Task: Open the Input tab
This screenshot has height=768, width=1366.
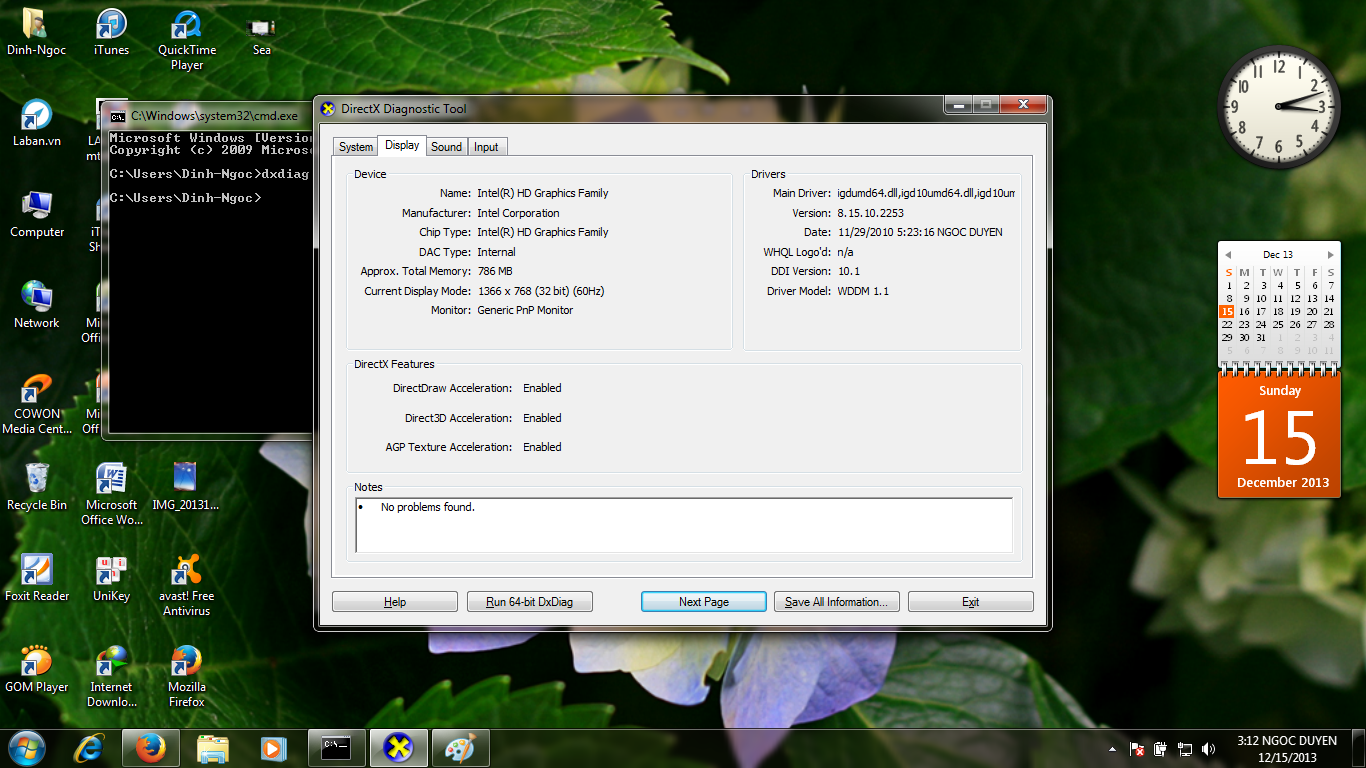Action: (x=486, y=147)
